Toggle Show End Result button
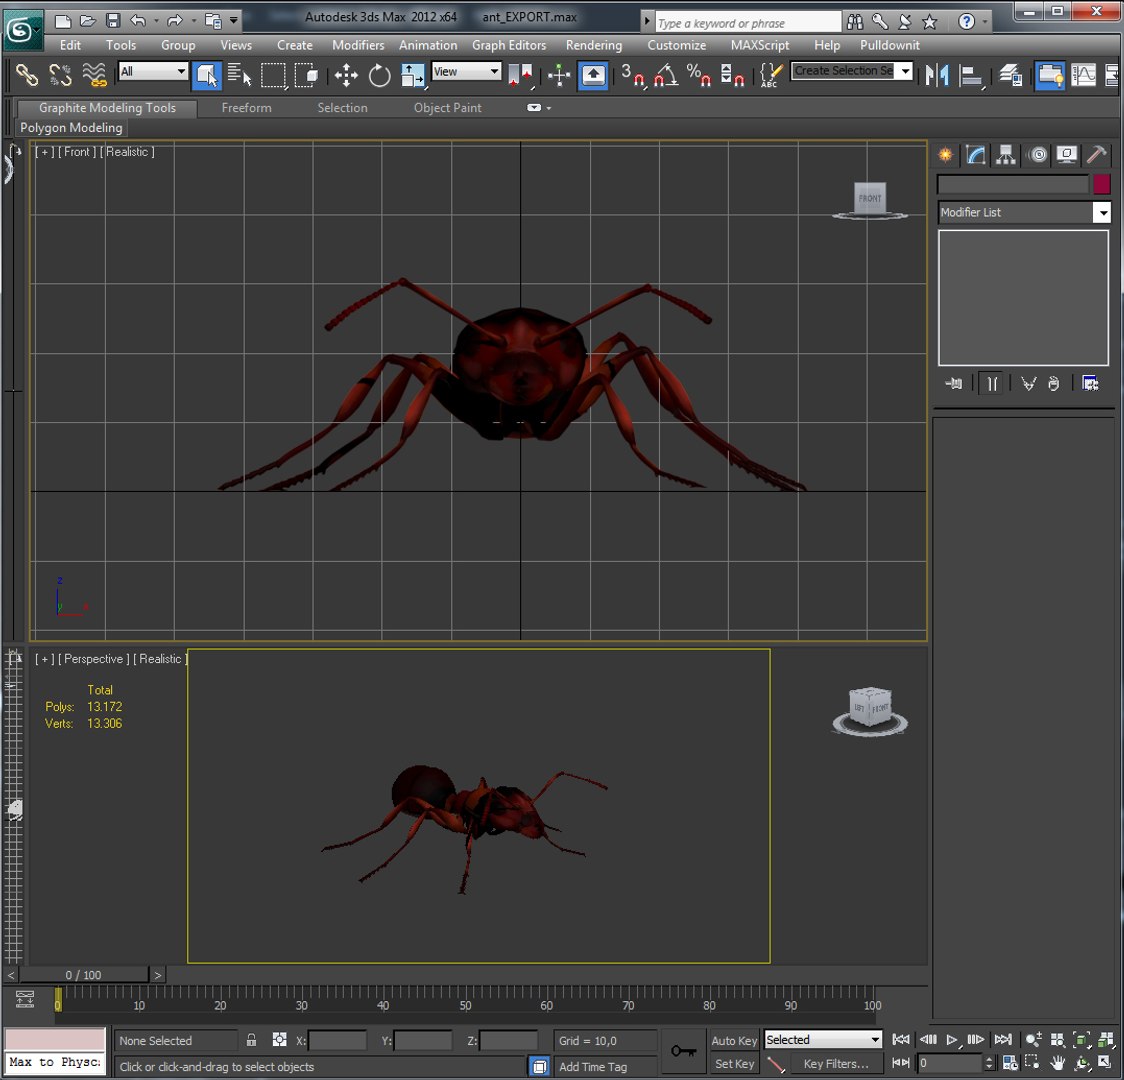 coord(992,384)
